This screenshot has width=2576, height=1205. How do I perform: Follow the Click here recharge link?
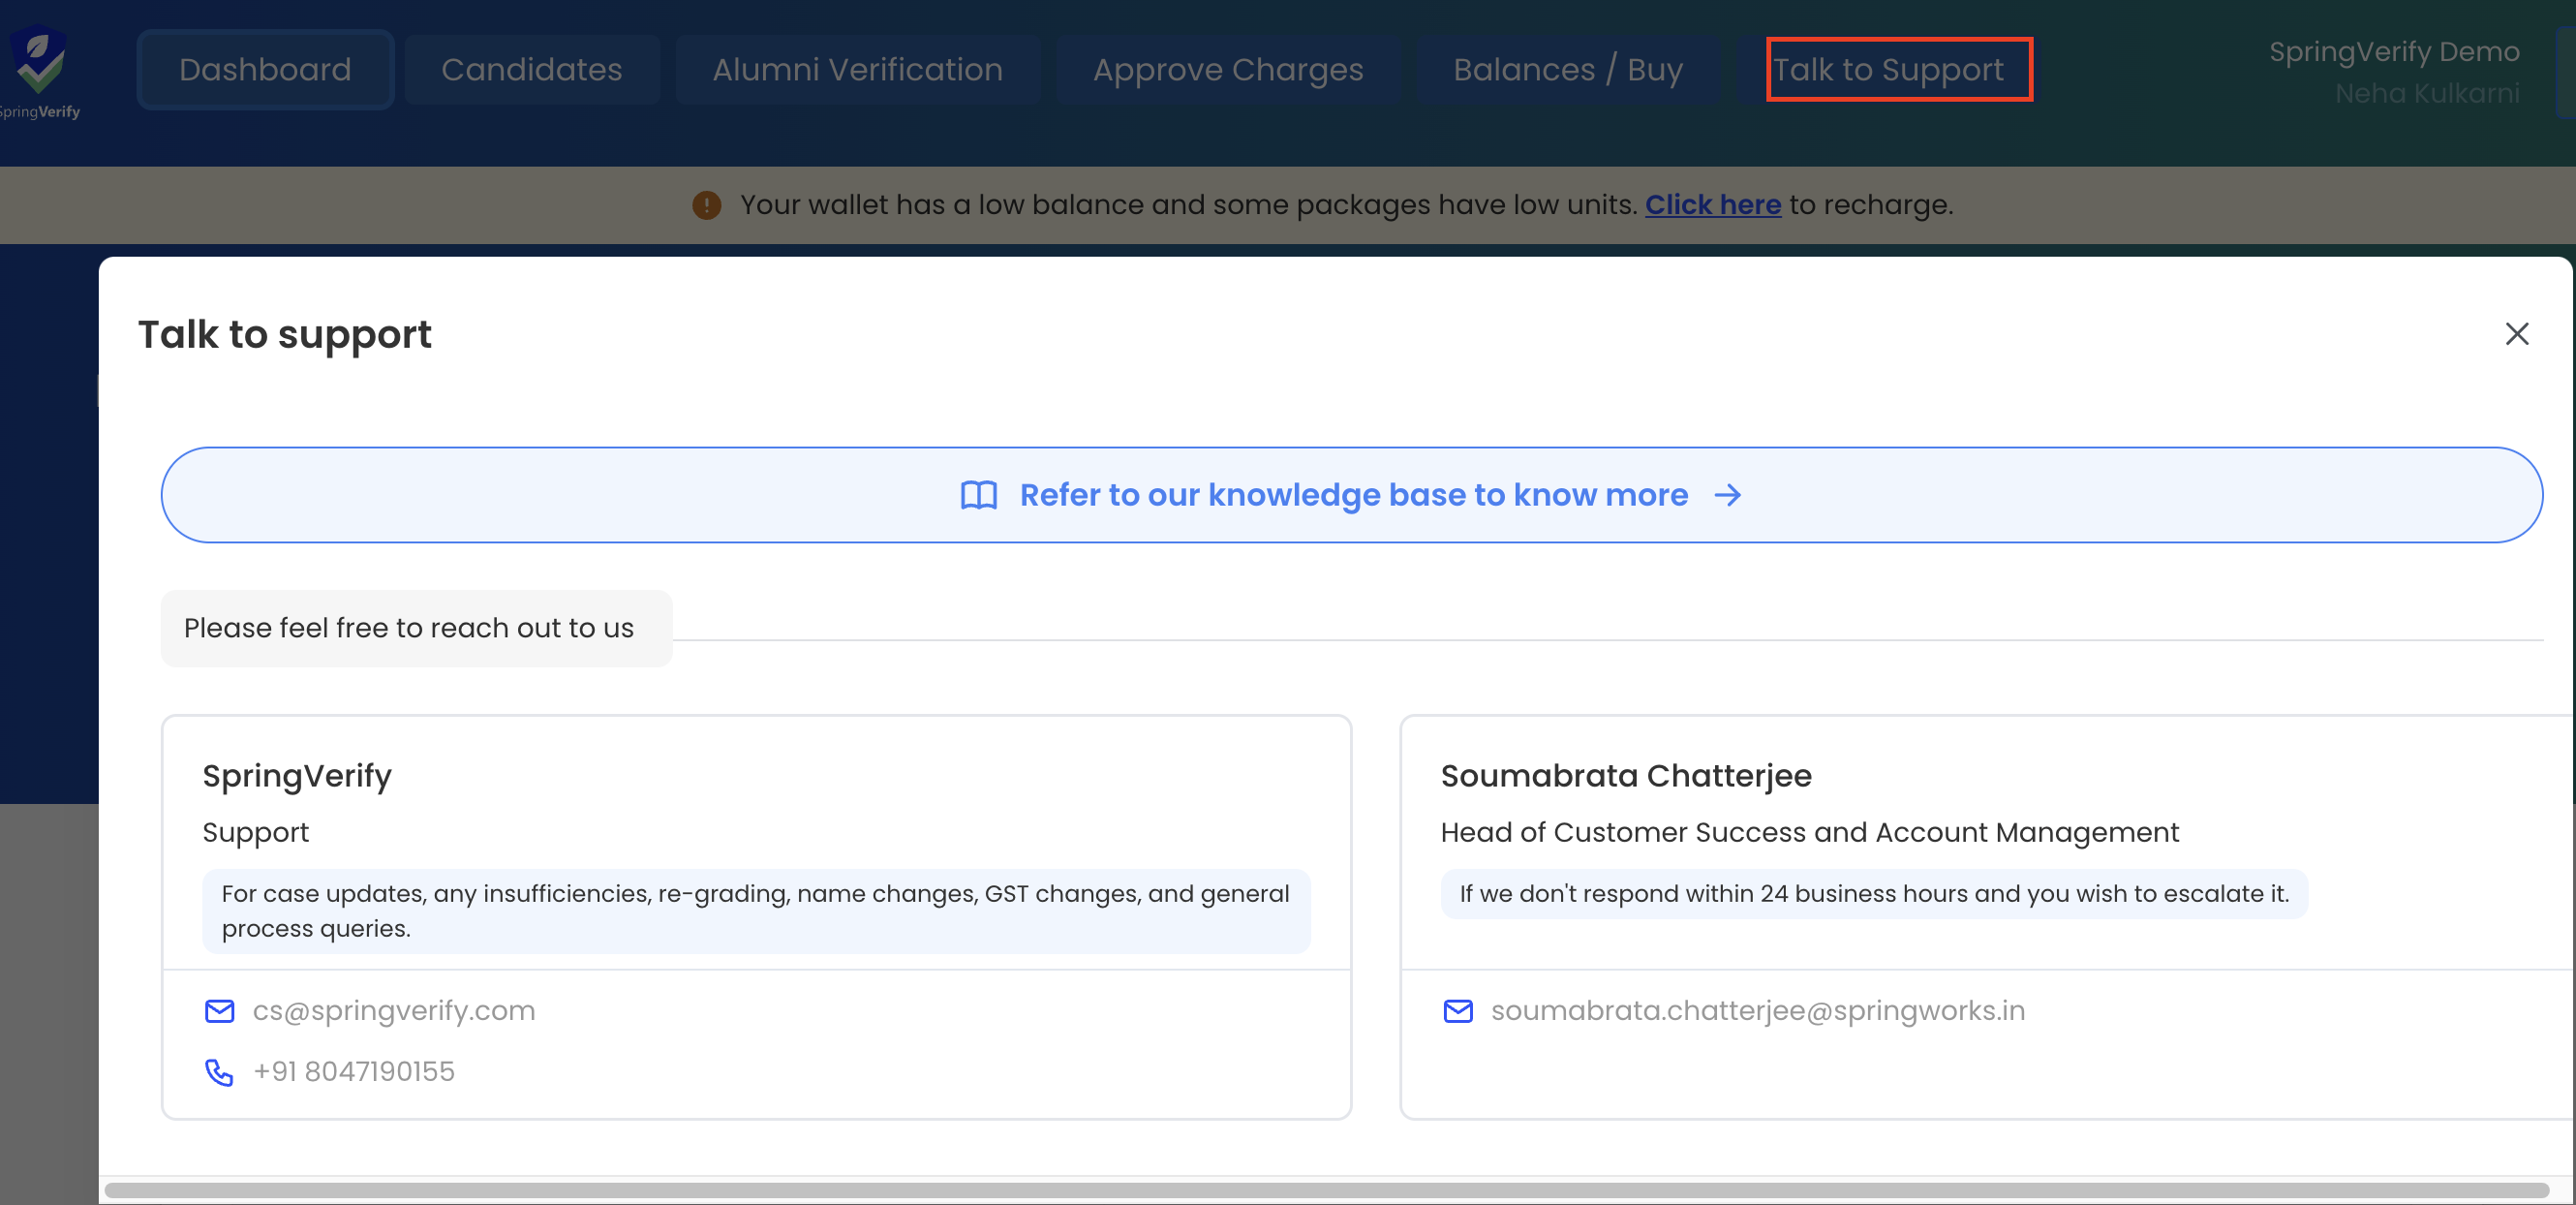pos(1712,205)
